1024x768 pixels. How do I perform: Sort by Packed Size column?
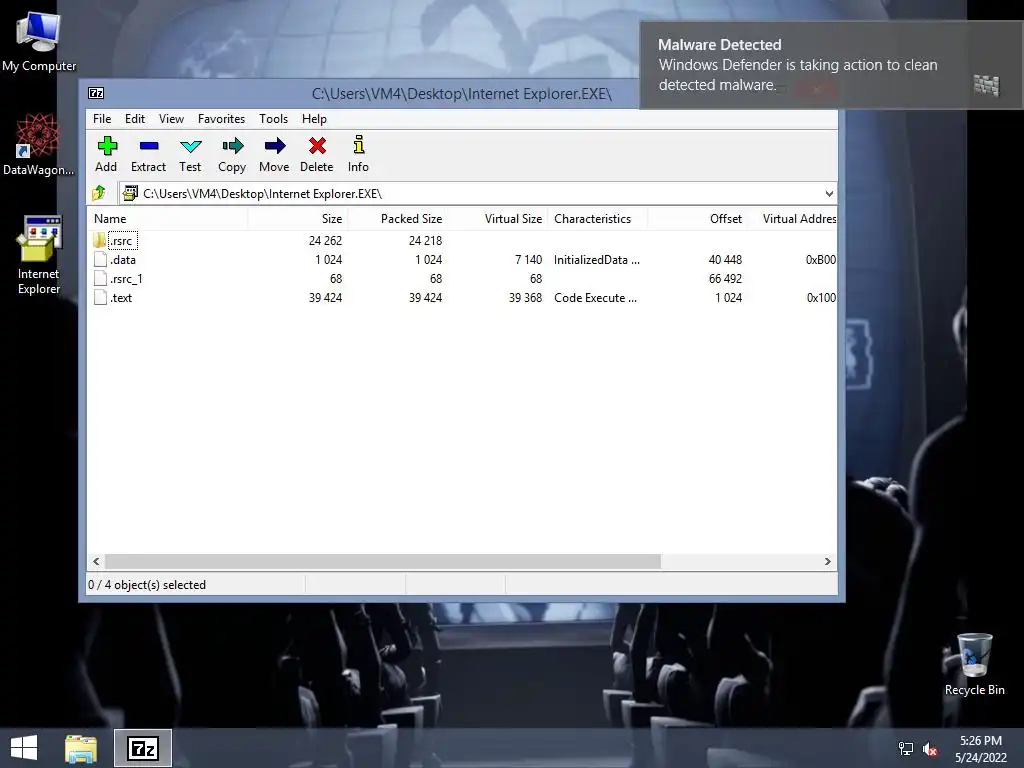[397, 219]
